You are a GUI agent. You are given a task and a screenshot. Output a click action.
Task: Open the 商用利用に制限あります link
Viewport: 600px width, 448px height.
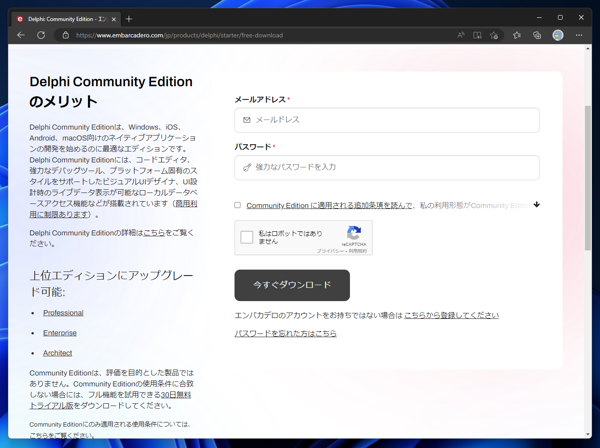click(x=113, y=209)
